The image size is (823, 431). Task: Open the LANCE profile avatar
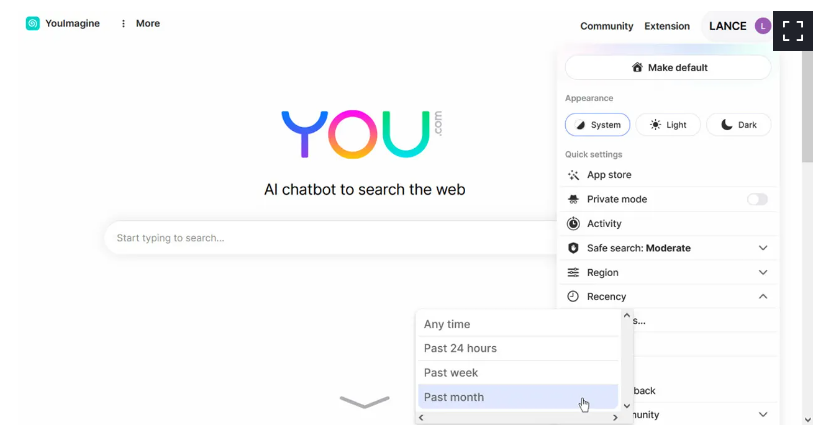(763, 26)
